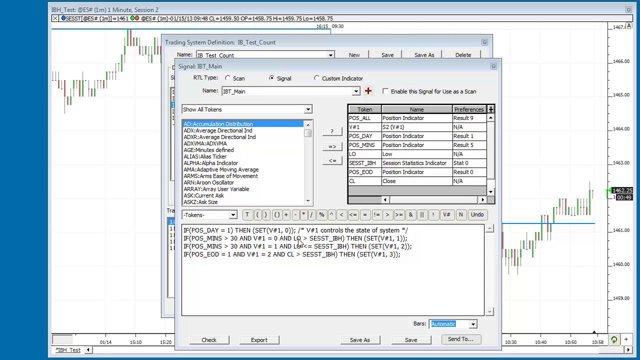The height and width of the screenshot is (360, 640).
Task: Click down arrow of token table vertical scrollbar
Action: click(491, 191)
